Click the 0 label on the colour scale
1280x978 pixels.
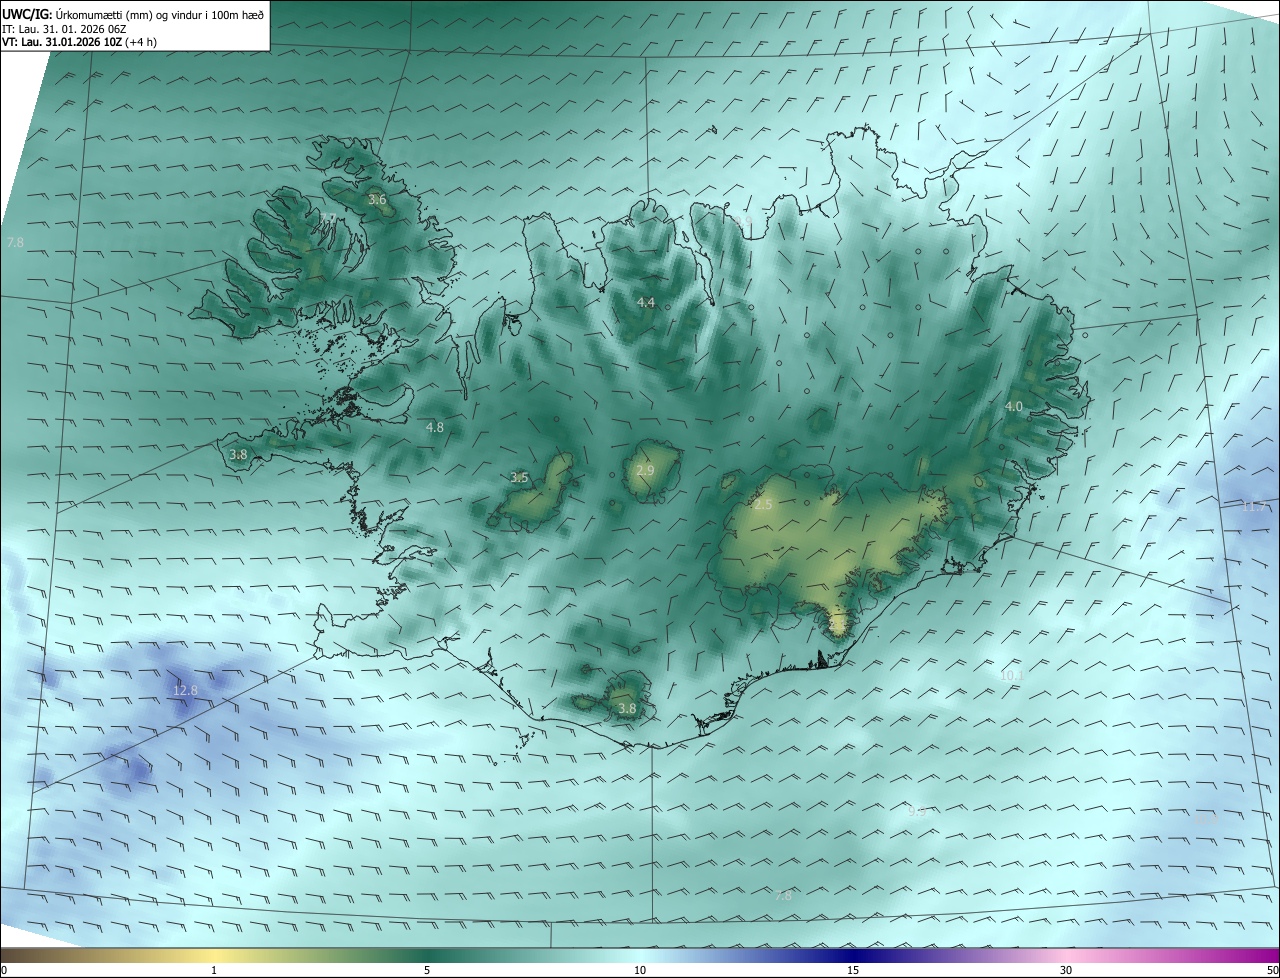click(4, 970)
